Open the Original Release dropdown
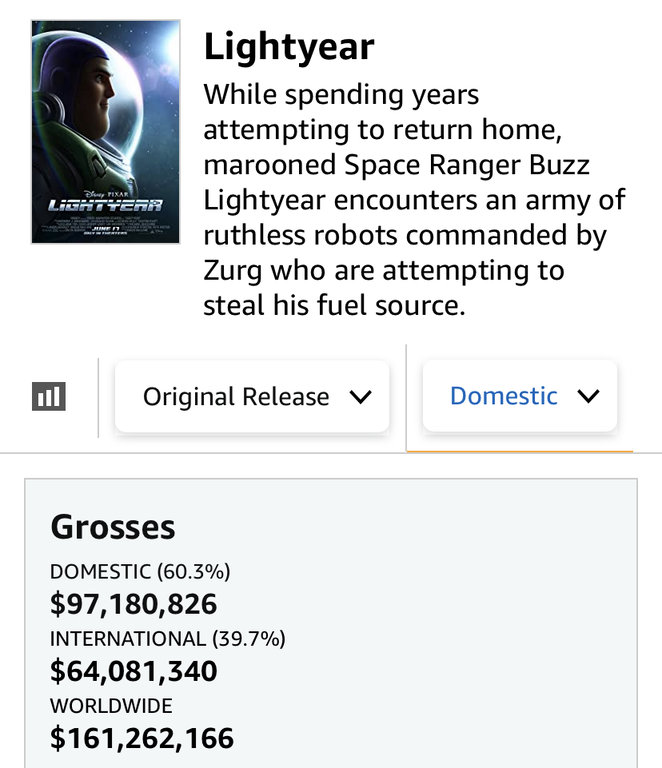Image resolution: width=662 pixels, height=768 pixels. (236, 397)
